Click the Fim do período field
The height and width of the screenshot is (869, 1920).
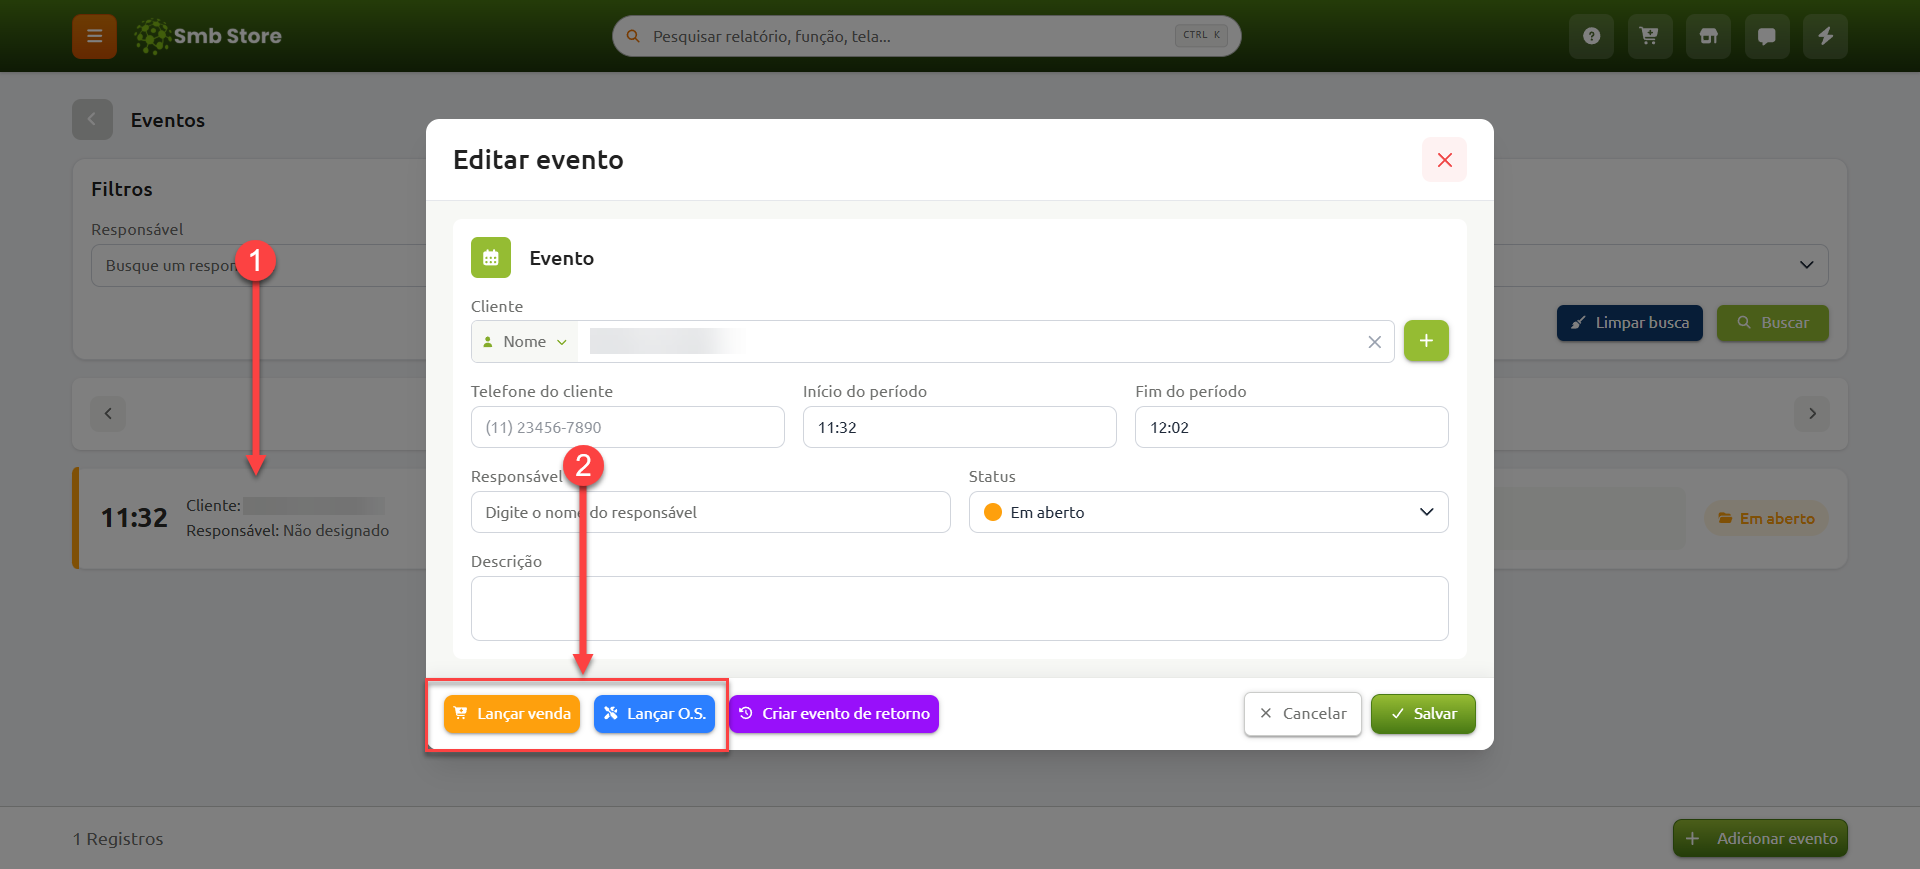[x=1292, y=427]
